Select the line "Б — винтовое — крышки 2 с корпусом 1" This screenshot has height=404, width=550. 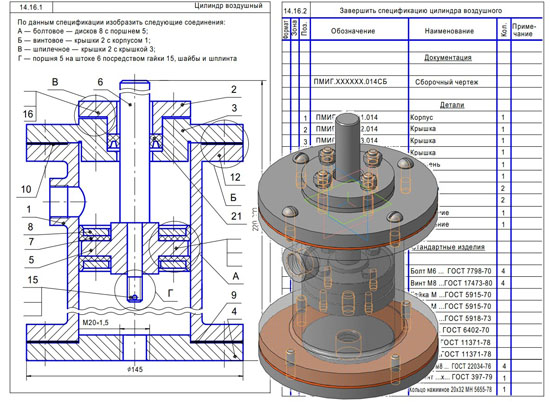(x=84, y=40)
